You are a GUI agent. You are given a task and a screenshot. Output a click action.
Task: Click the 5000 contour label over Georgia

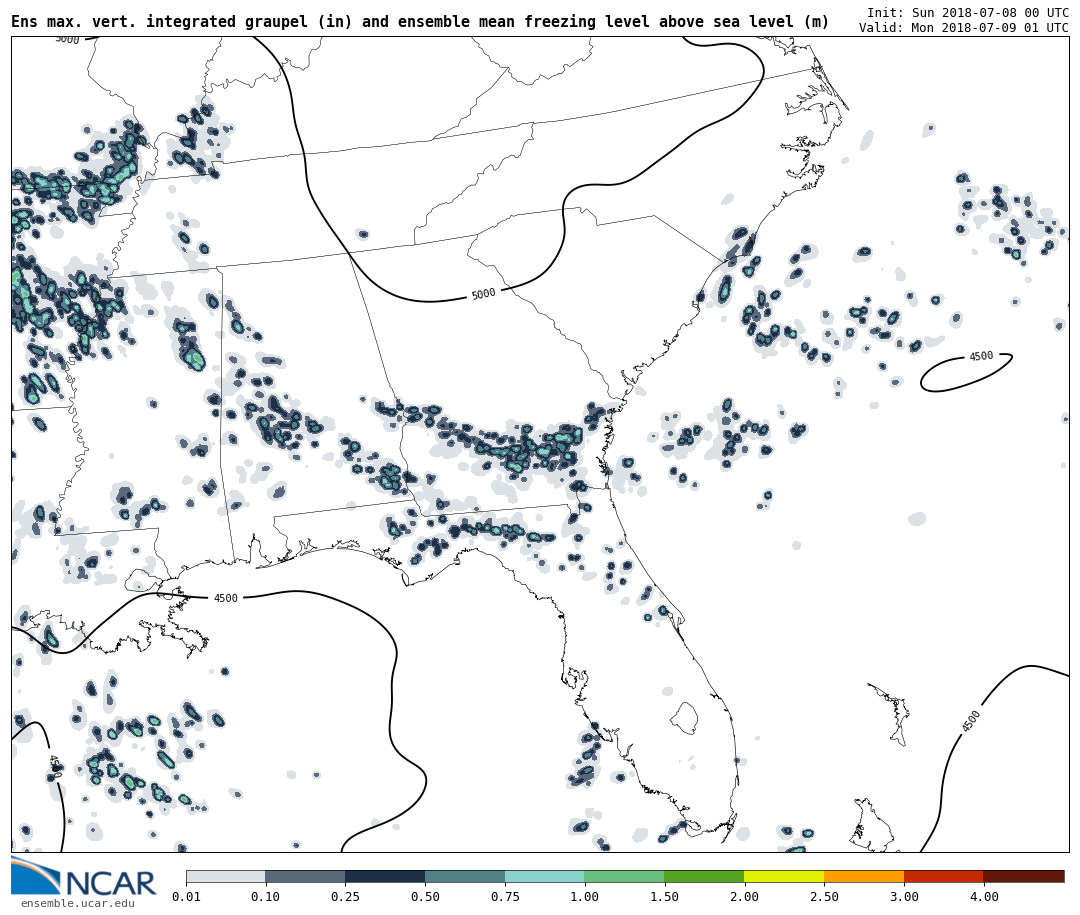tap(483, 294)
